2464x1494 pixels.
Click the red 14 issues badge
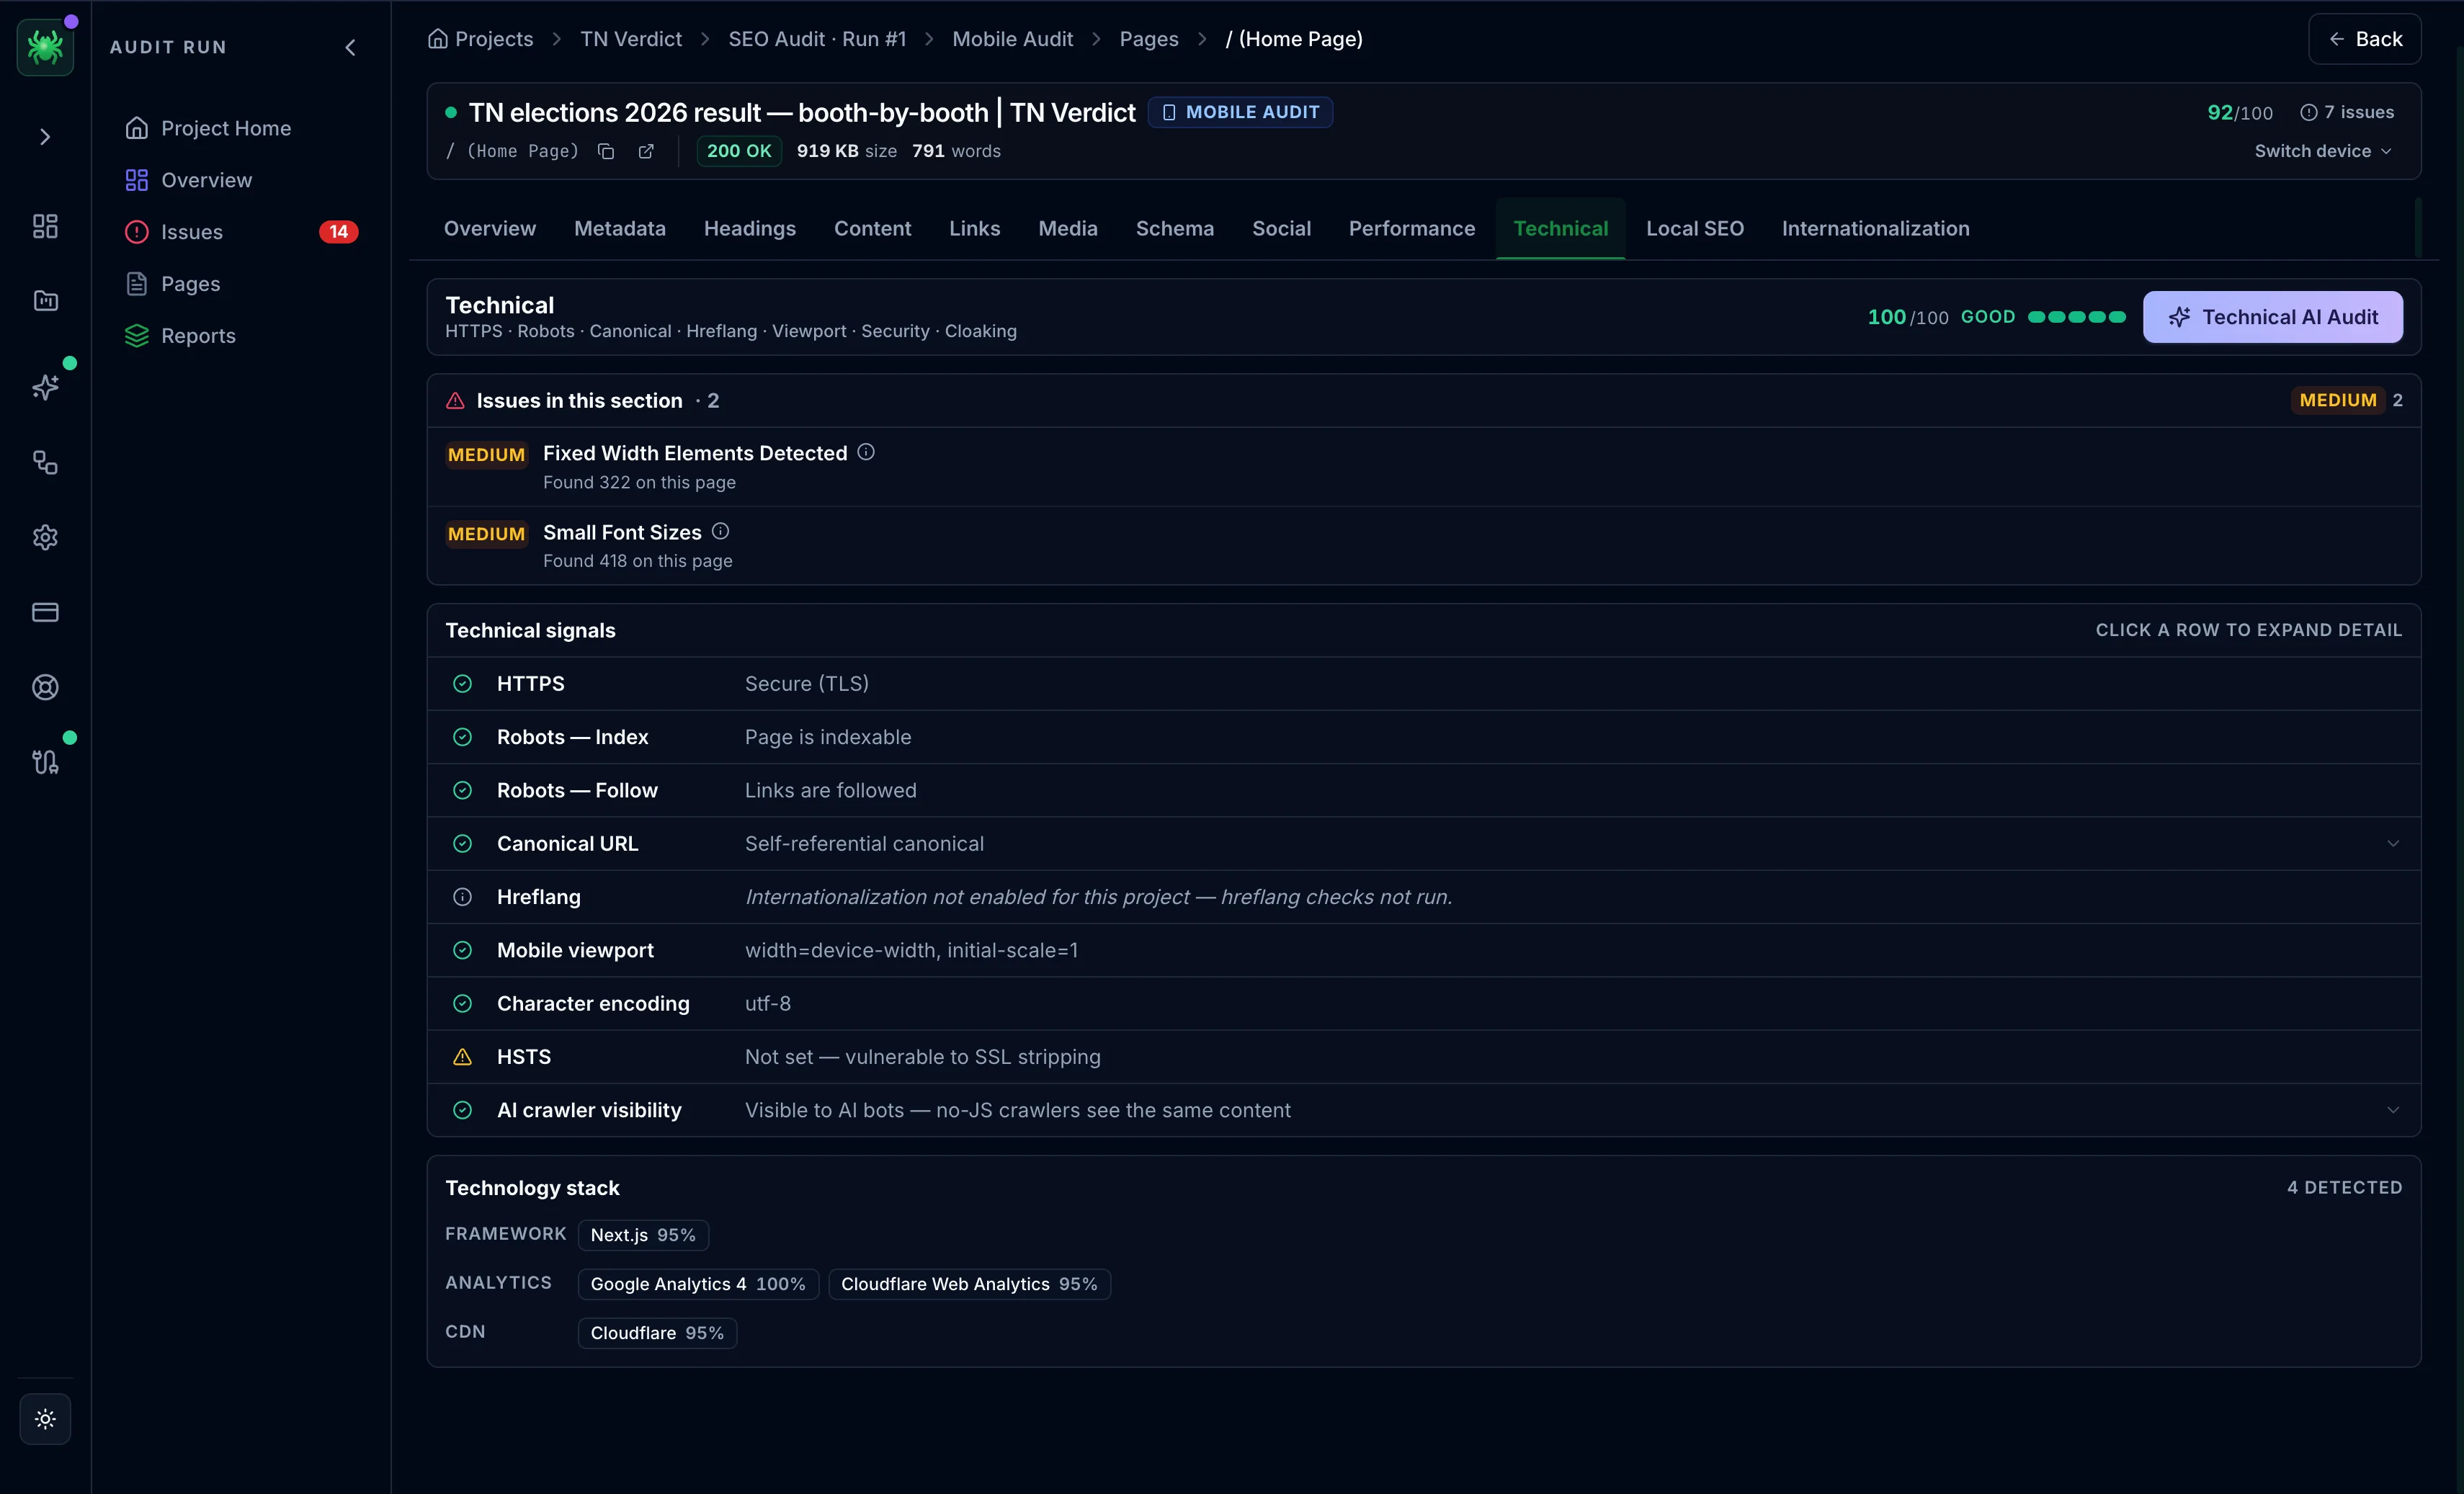[338, 232]
